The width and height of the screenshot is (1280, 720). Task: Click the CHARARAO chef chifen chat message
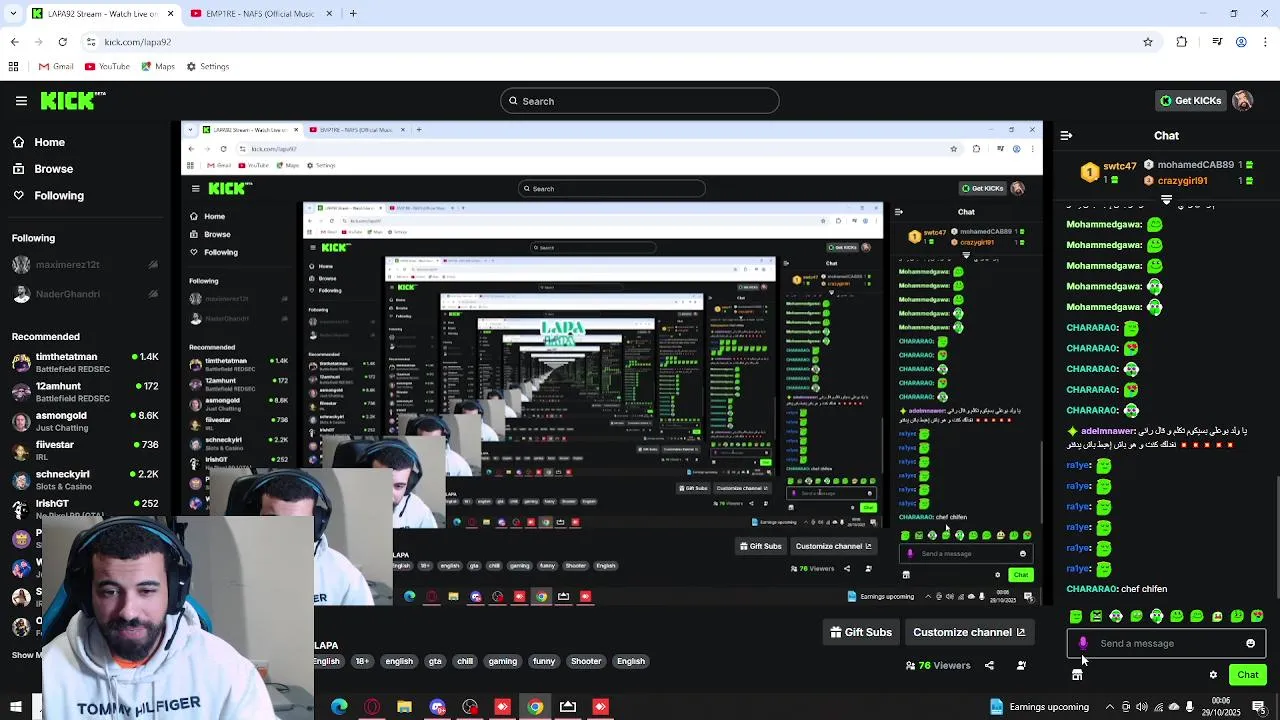point(1117,589)
